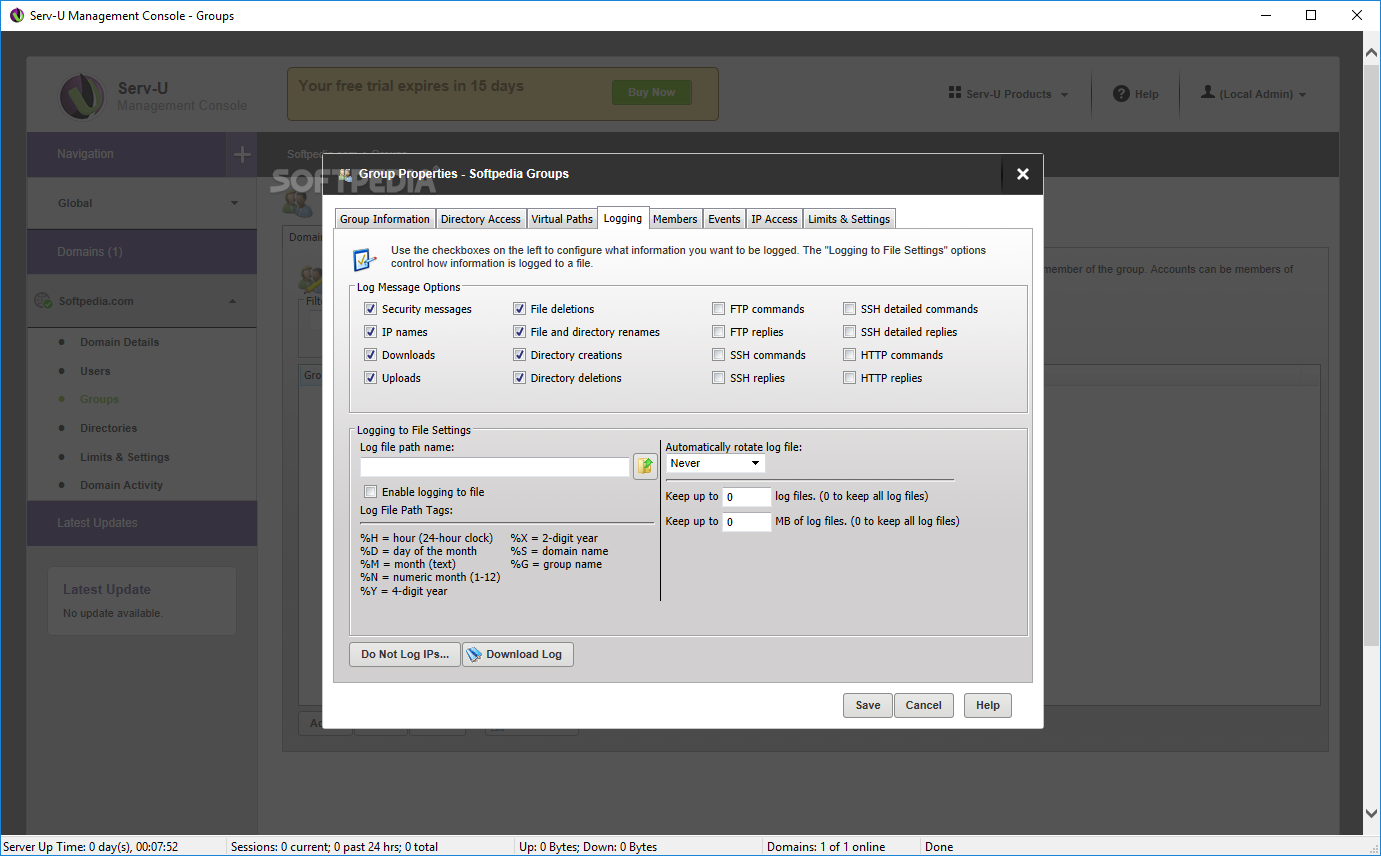This screenshot has height=856, width=1381.
Task: Check Enable logging to file
Action: click(x=371, y=492)
